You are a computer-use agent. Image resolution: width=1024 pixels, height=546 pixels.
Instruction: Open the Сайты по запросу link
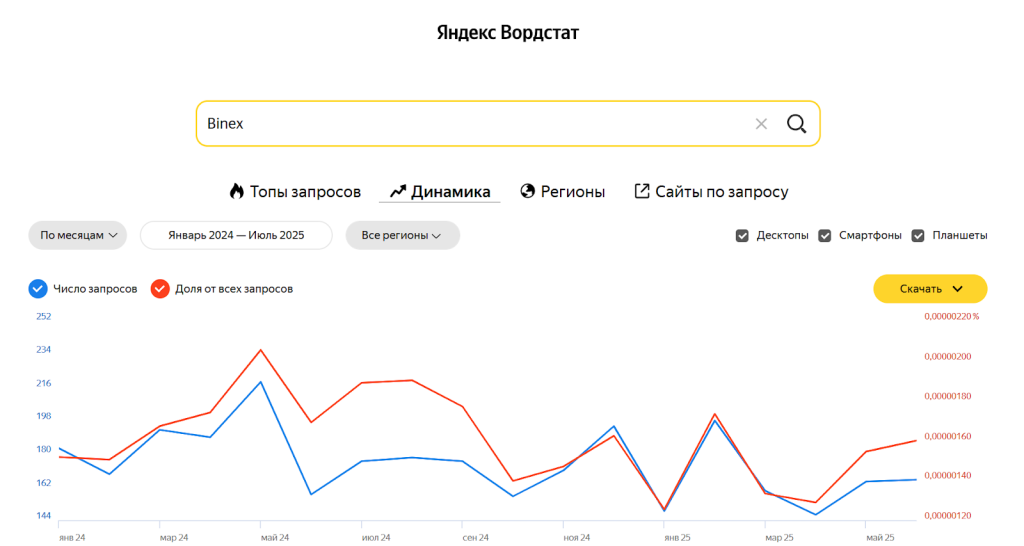click(721, 192)
